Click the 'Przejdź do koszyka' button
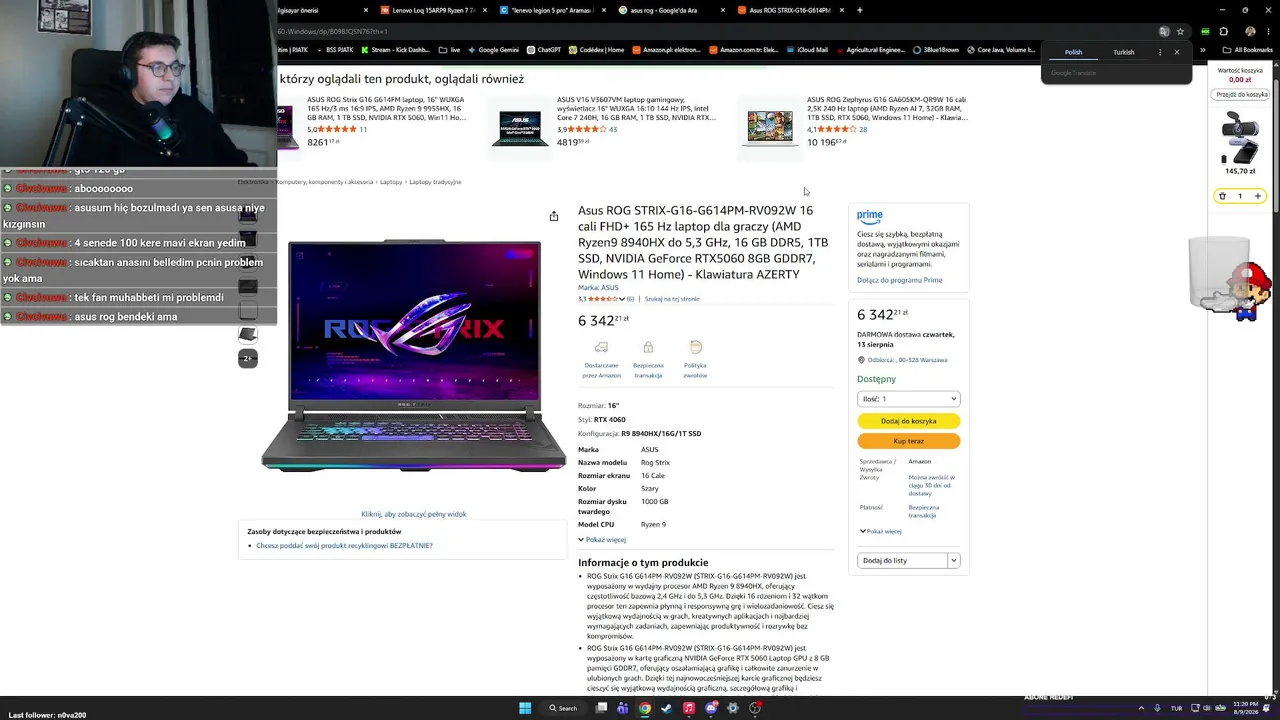Viewport: 1280px width, 720px height. tap(1242, 94)
